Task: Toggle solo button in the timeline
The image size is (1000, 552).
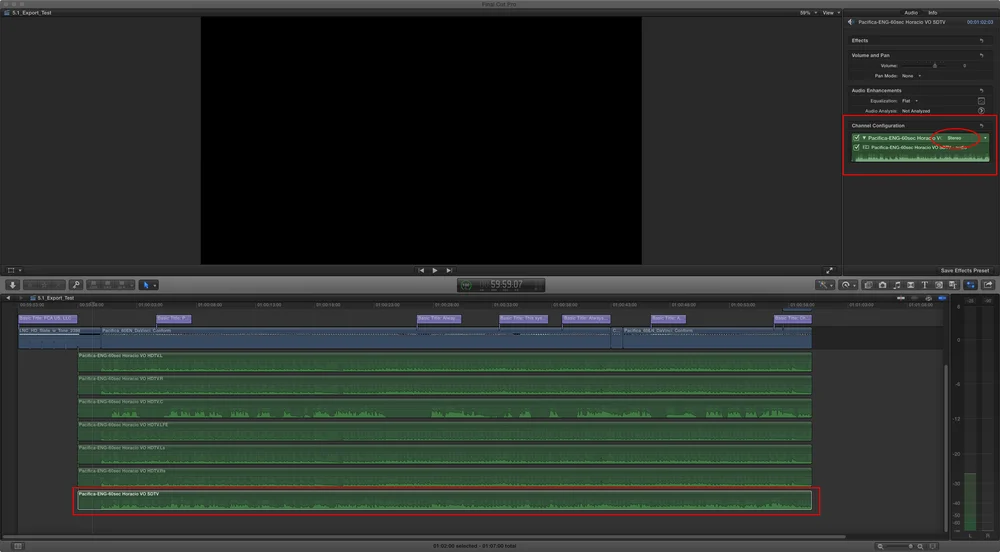Action: pos(929,298)
